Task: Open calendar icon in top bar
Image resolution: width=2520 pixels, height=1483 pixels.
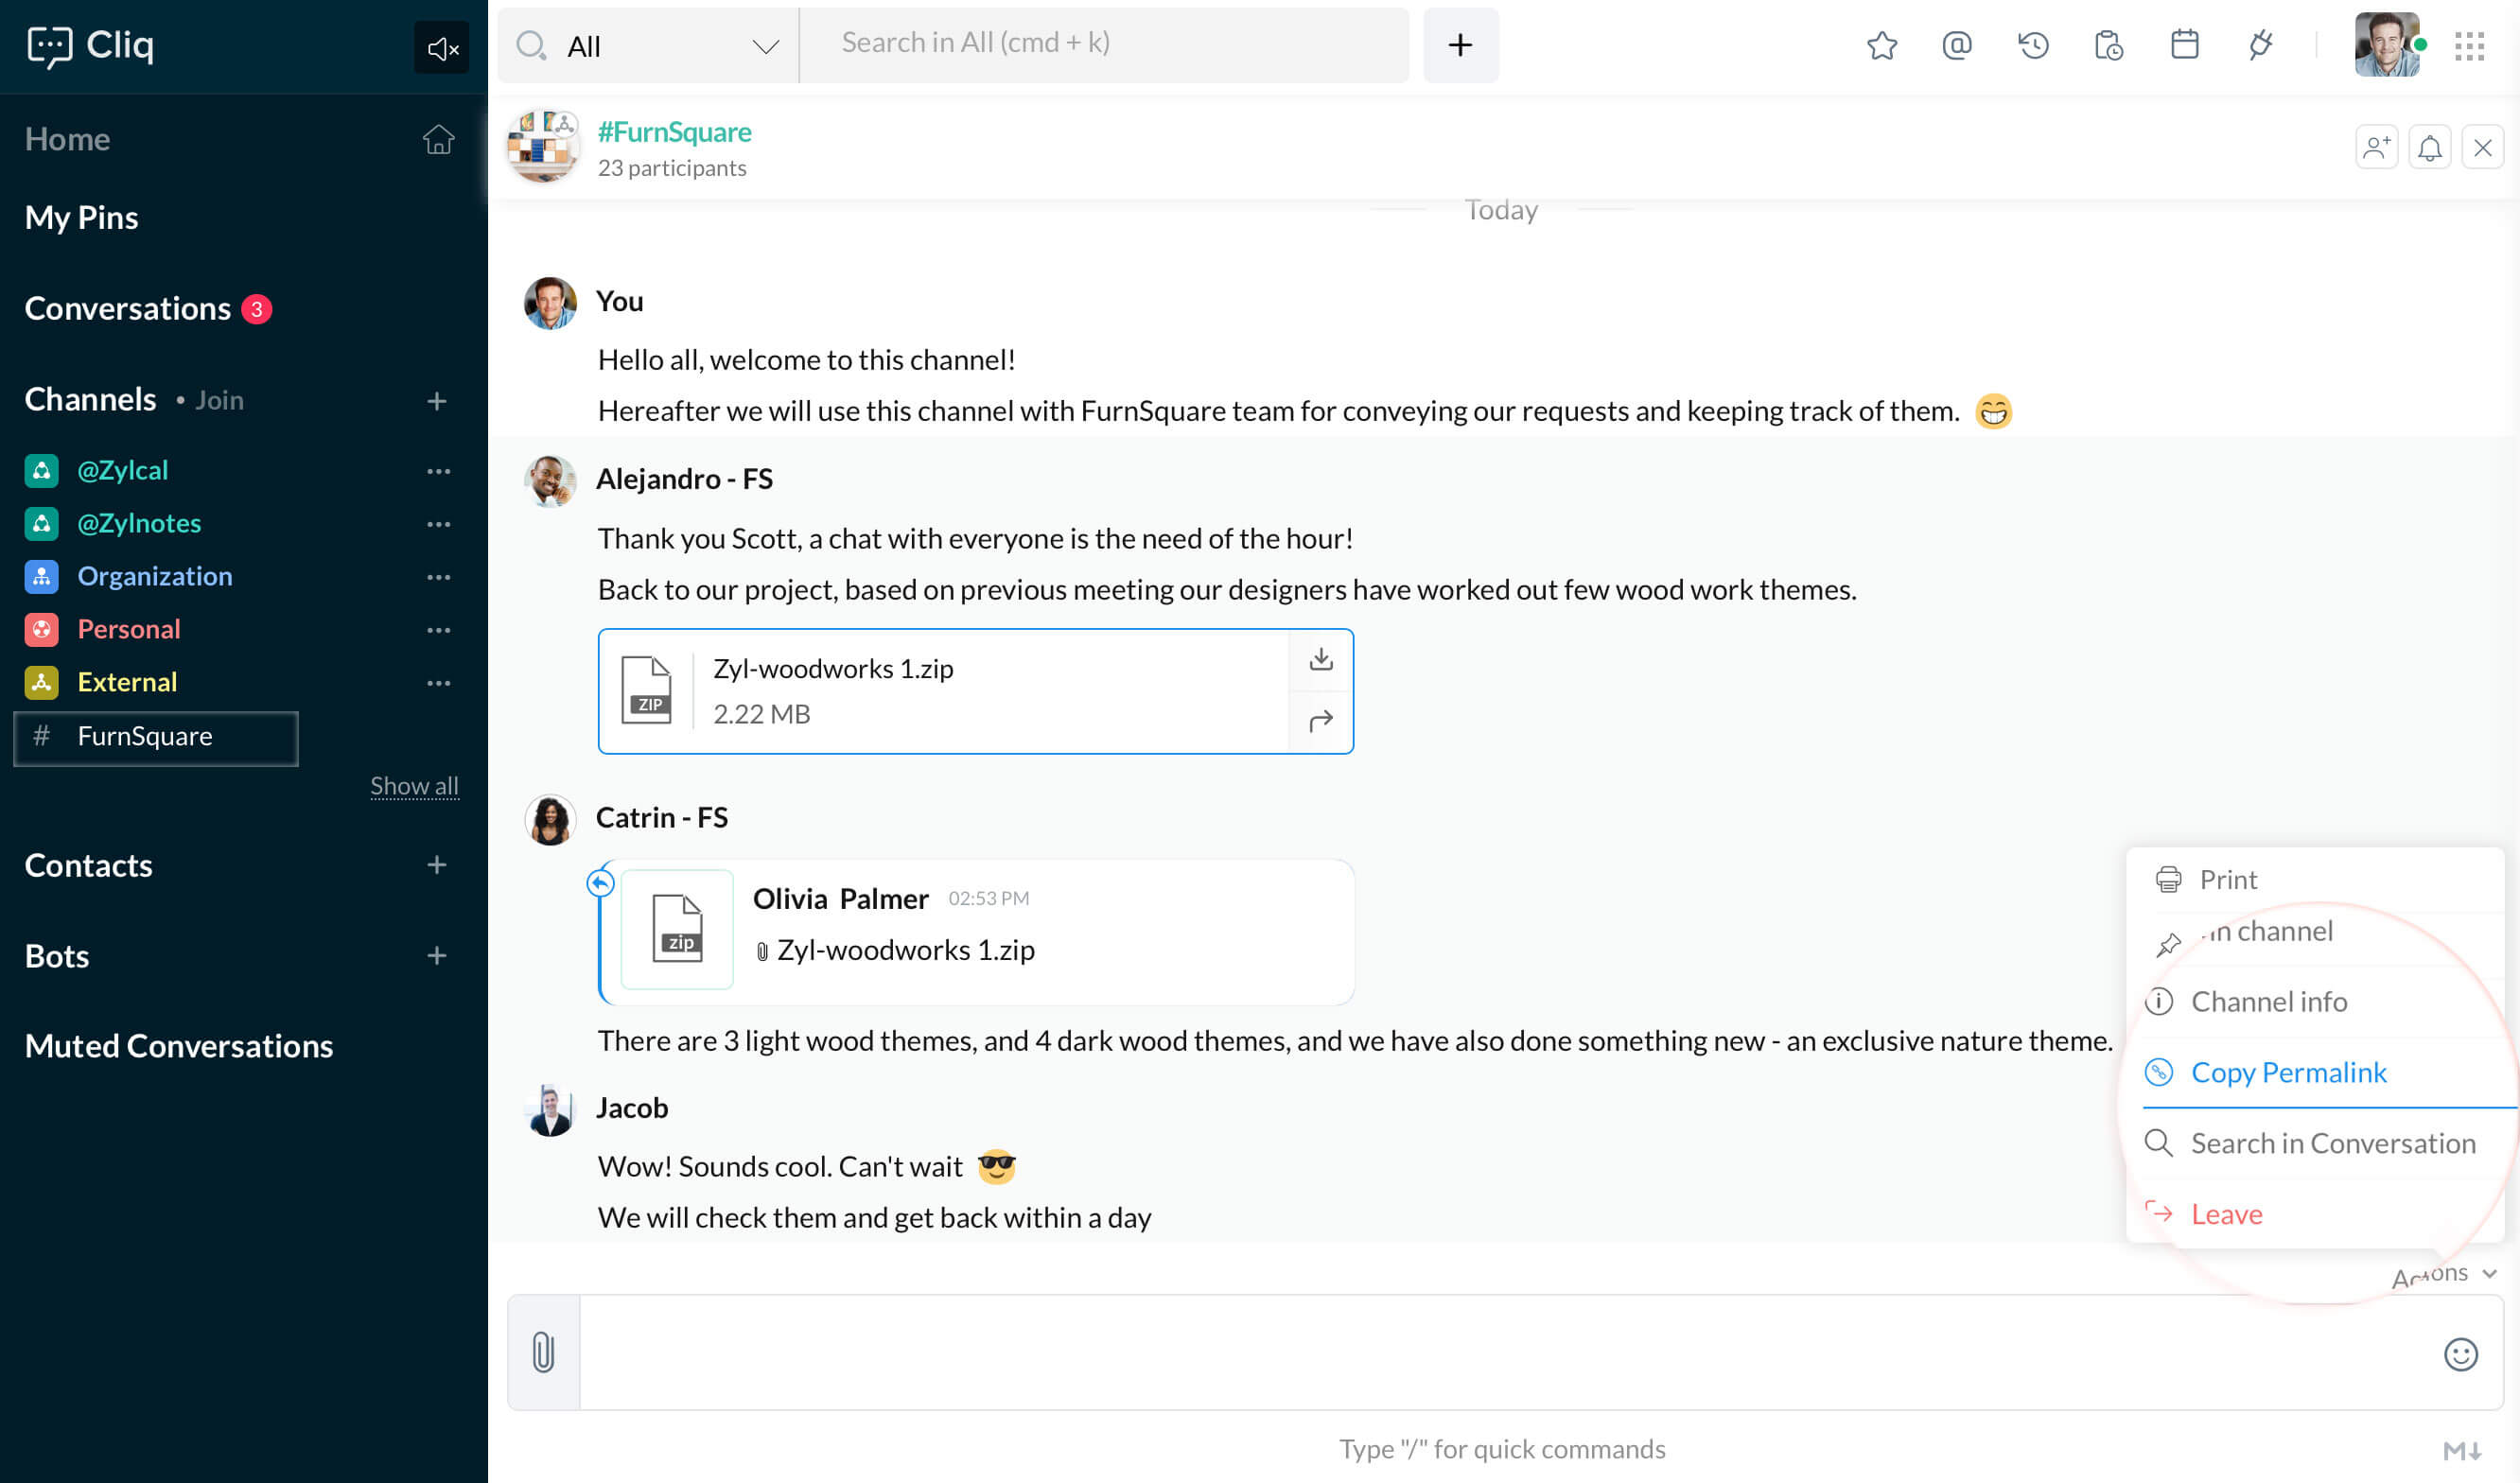Action: pos(2184,45)
